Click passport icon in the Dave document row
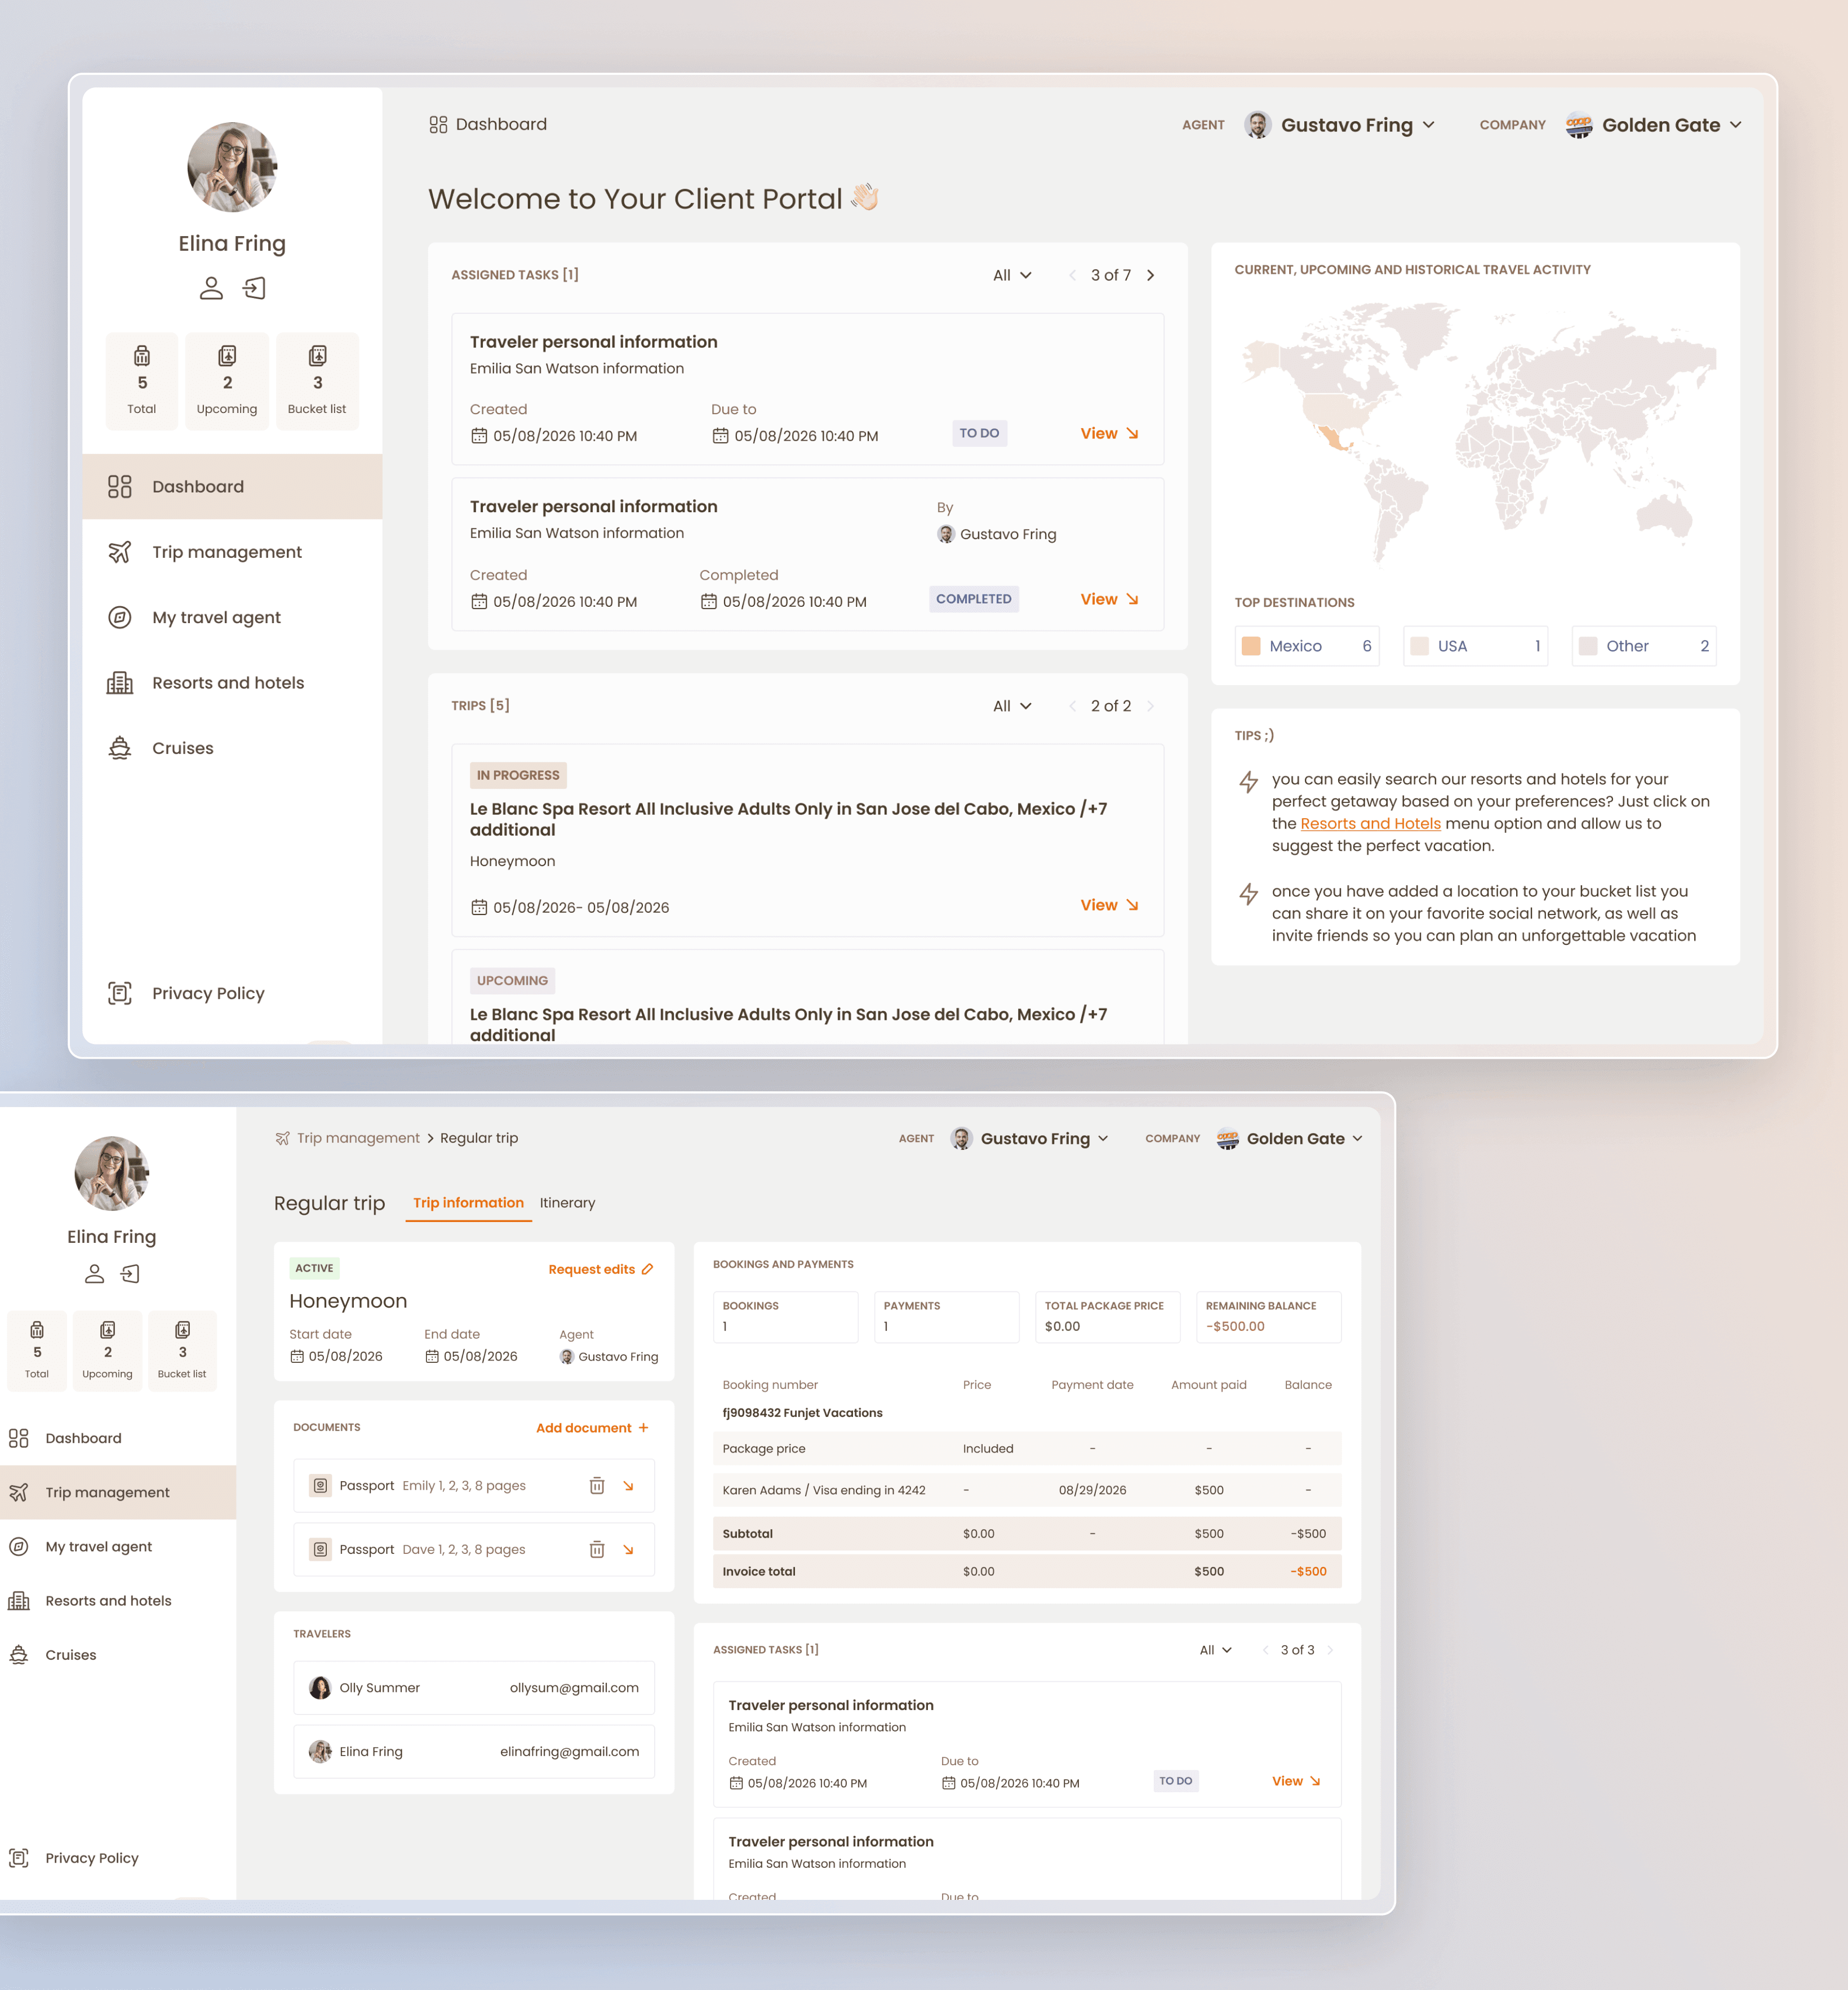The height and width of the screenshot is (1990, 1848). (x=320, y=1550)
